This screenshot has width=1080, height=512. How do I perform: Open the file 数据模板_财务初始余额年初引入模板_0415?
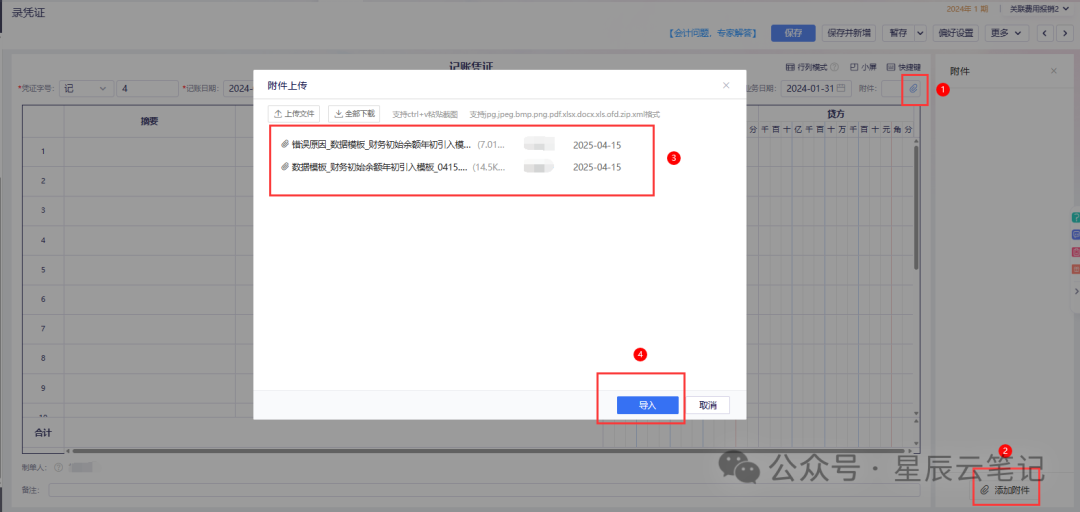click(x=380, y=167)
